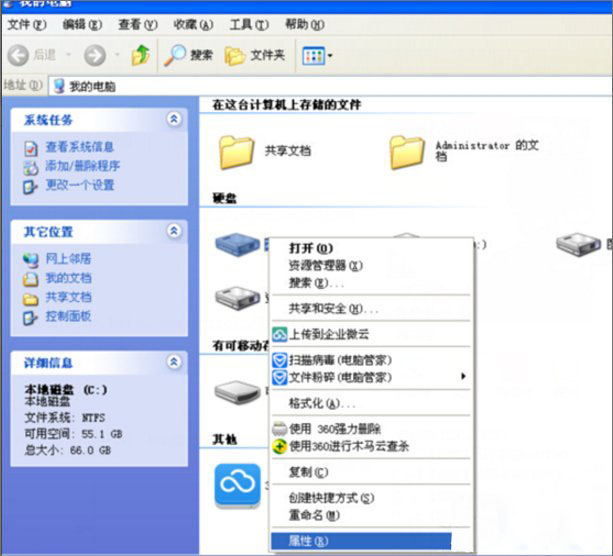Choose 扫描病毒(电脑管家) in context menu
This screenshot has height=556, width=613.
371,360
